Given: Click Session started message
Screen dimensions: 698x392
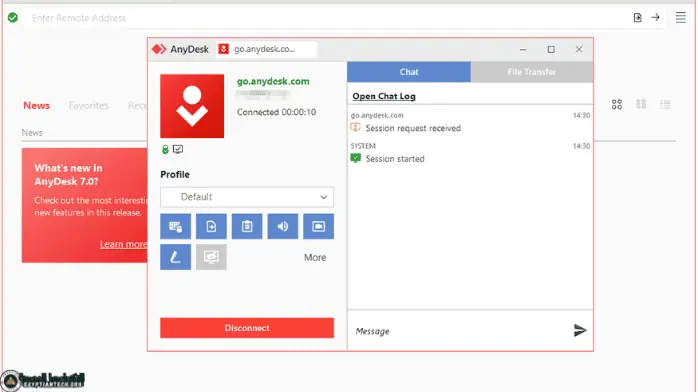Looking at the screenshot, I should 395,159.
